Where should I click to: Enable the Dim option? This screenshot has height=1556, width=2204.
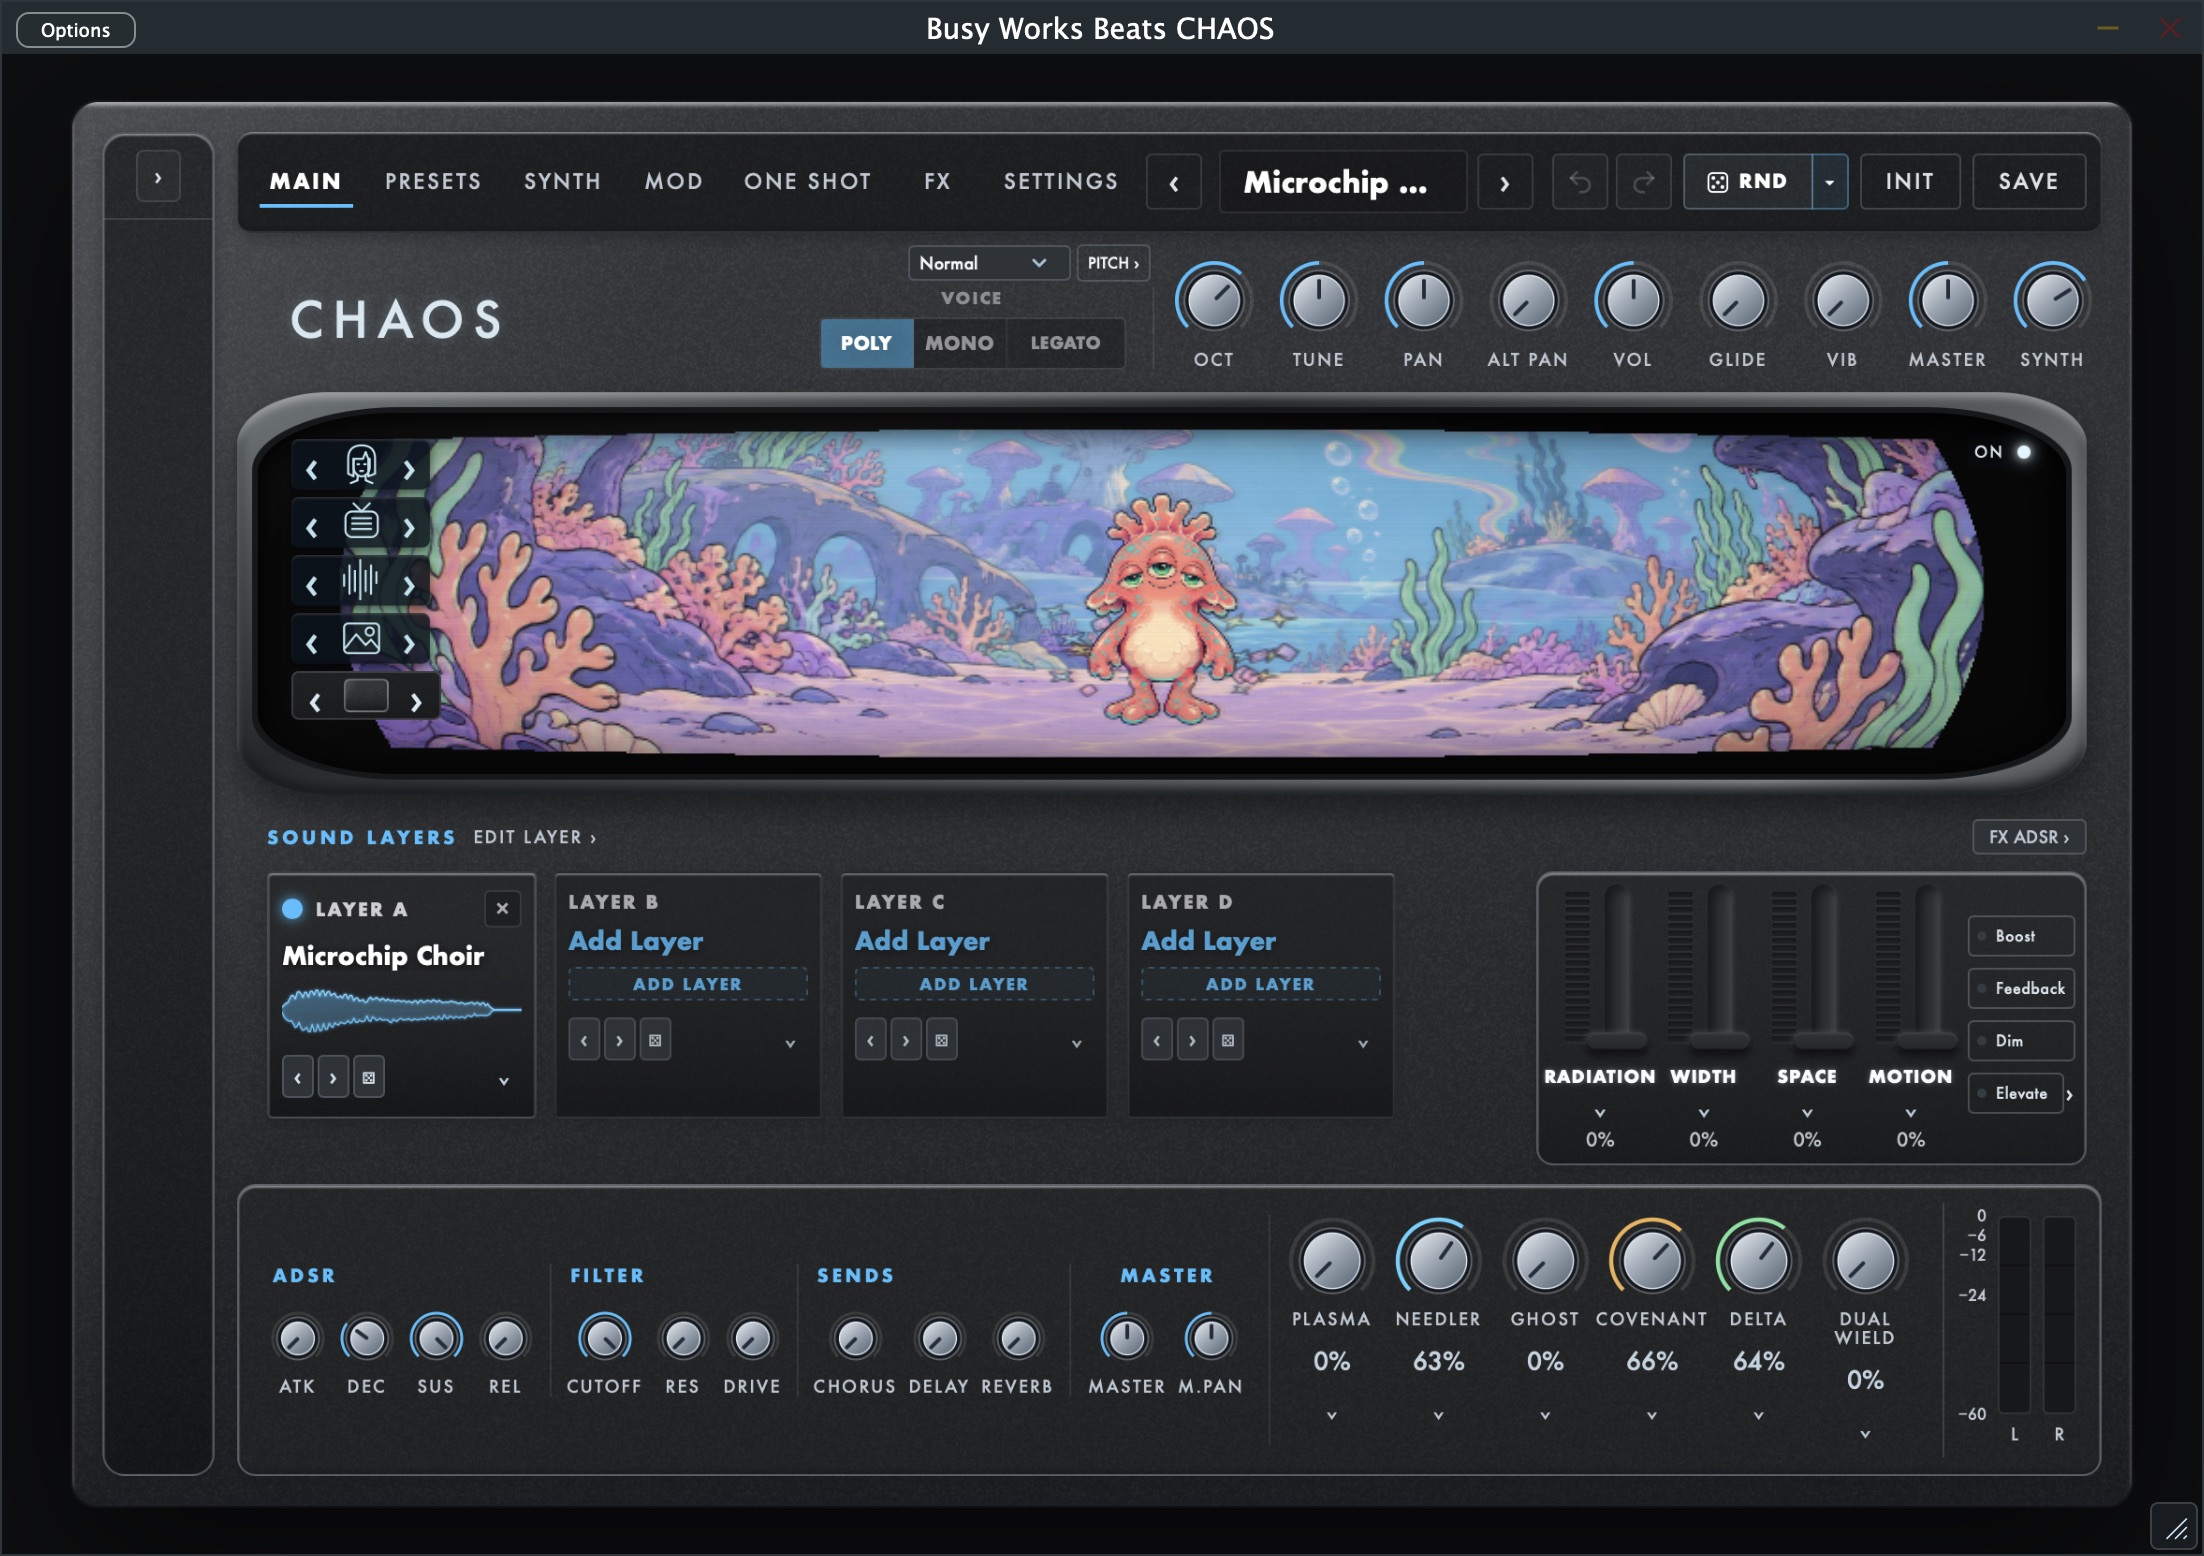[x=2021, y=1041]
